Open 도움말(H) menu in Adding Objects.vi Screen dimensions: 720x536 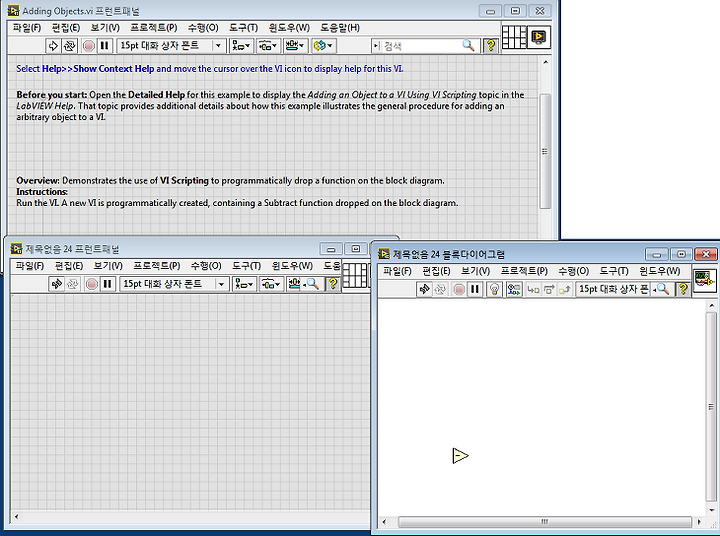[340, 28]
